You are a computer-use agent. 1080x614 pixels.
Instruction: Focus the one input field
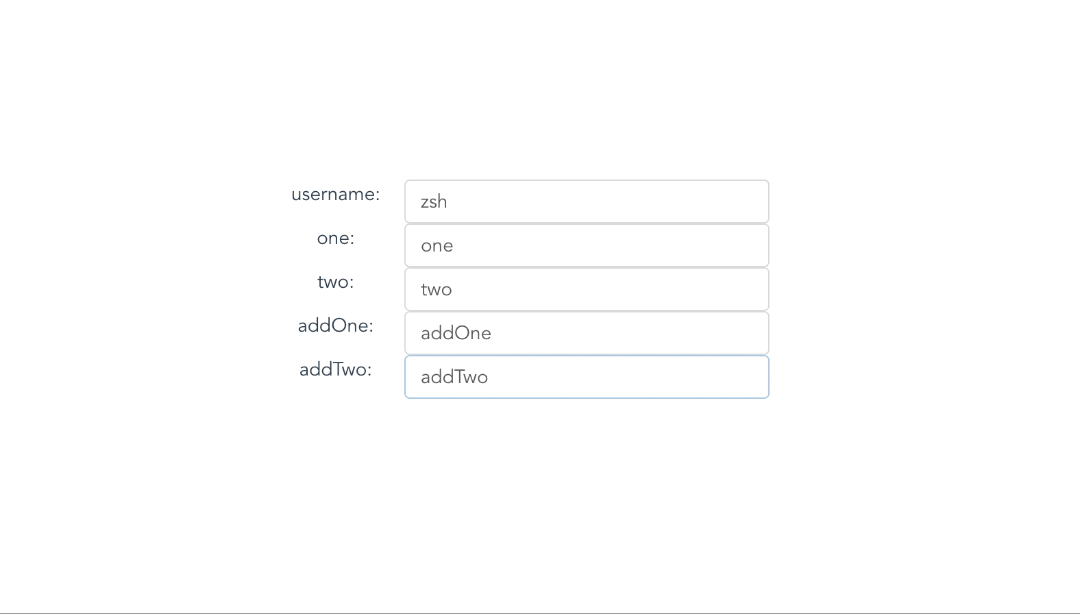coord(586,245)
